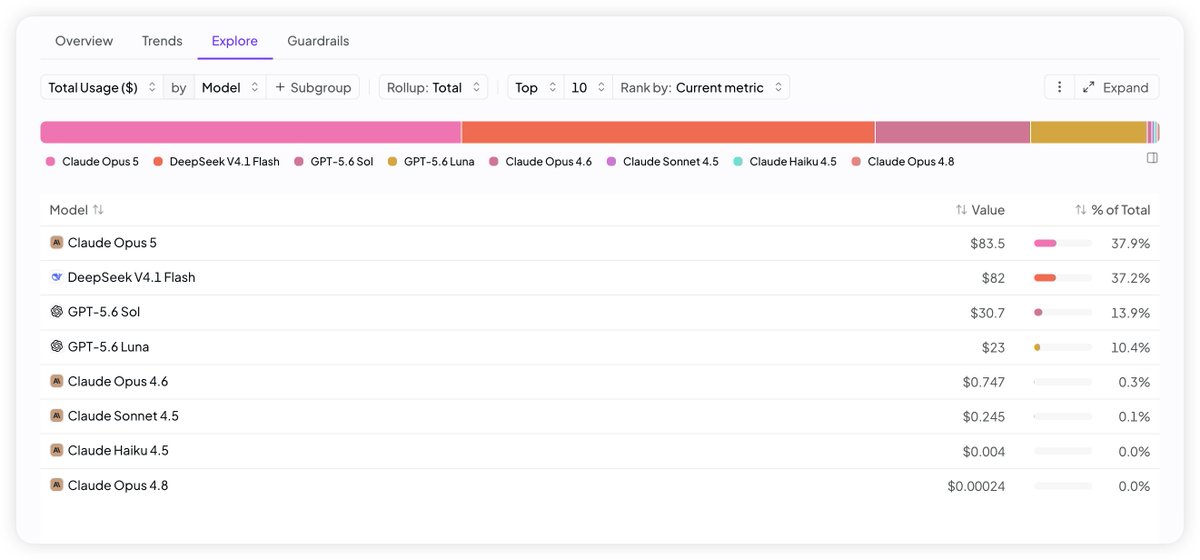Select the Claude Opus 4.8 row name
The image size is (1200, 560).
pos(118,485)
